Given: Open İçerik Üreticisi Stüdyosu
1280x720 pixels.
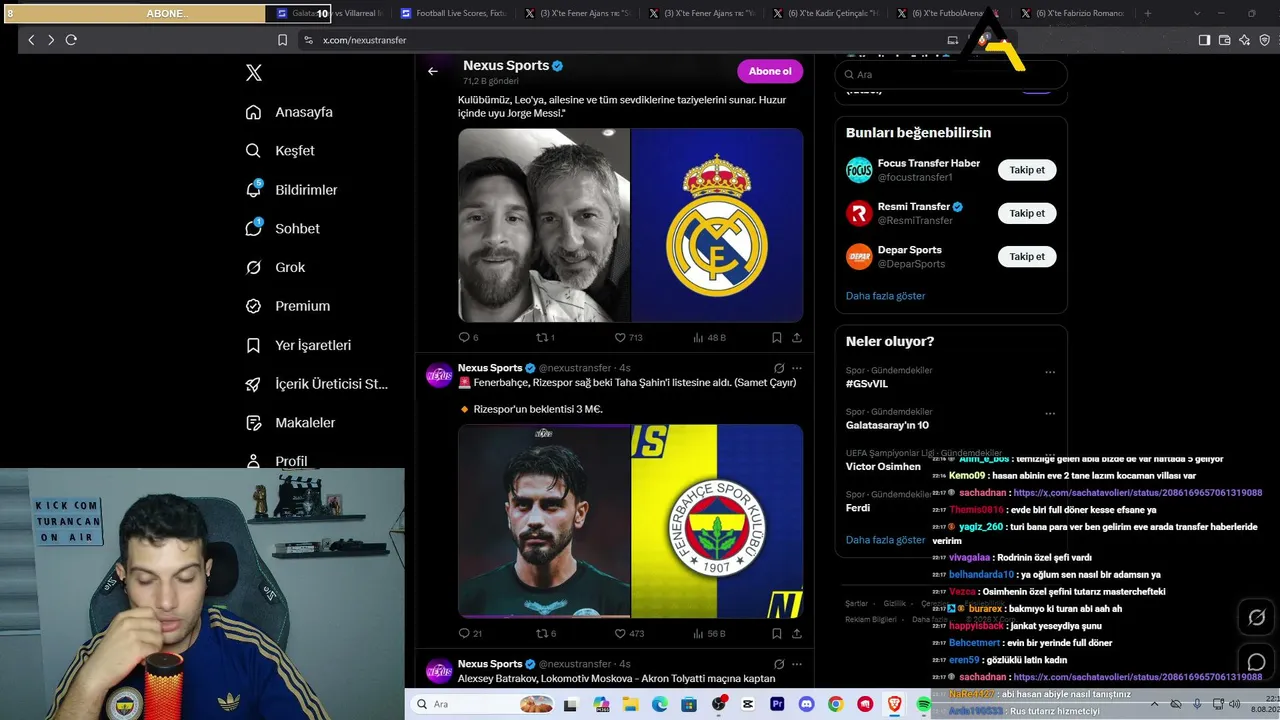Looking at the screenshot, I should click(317, 384).
